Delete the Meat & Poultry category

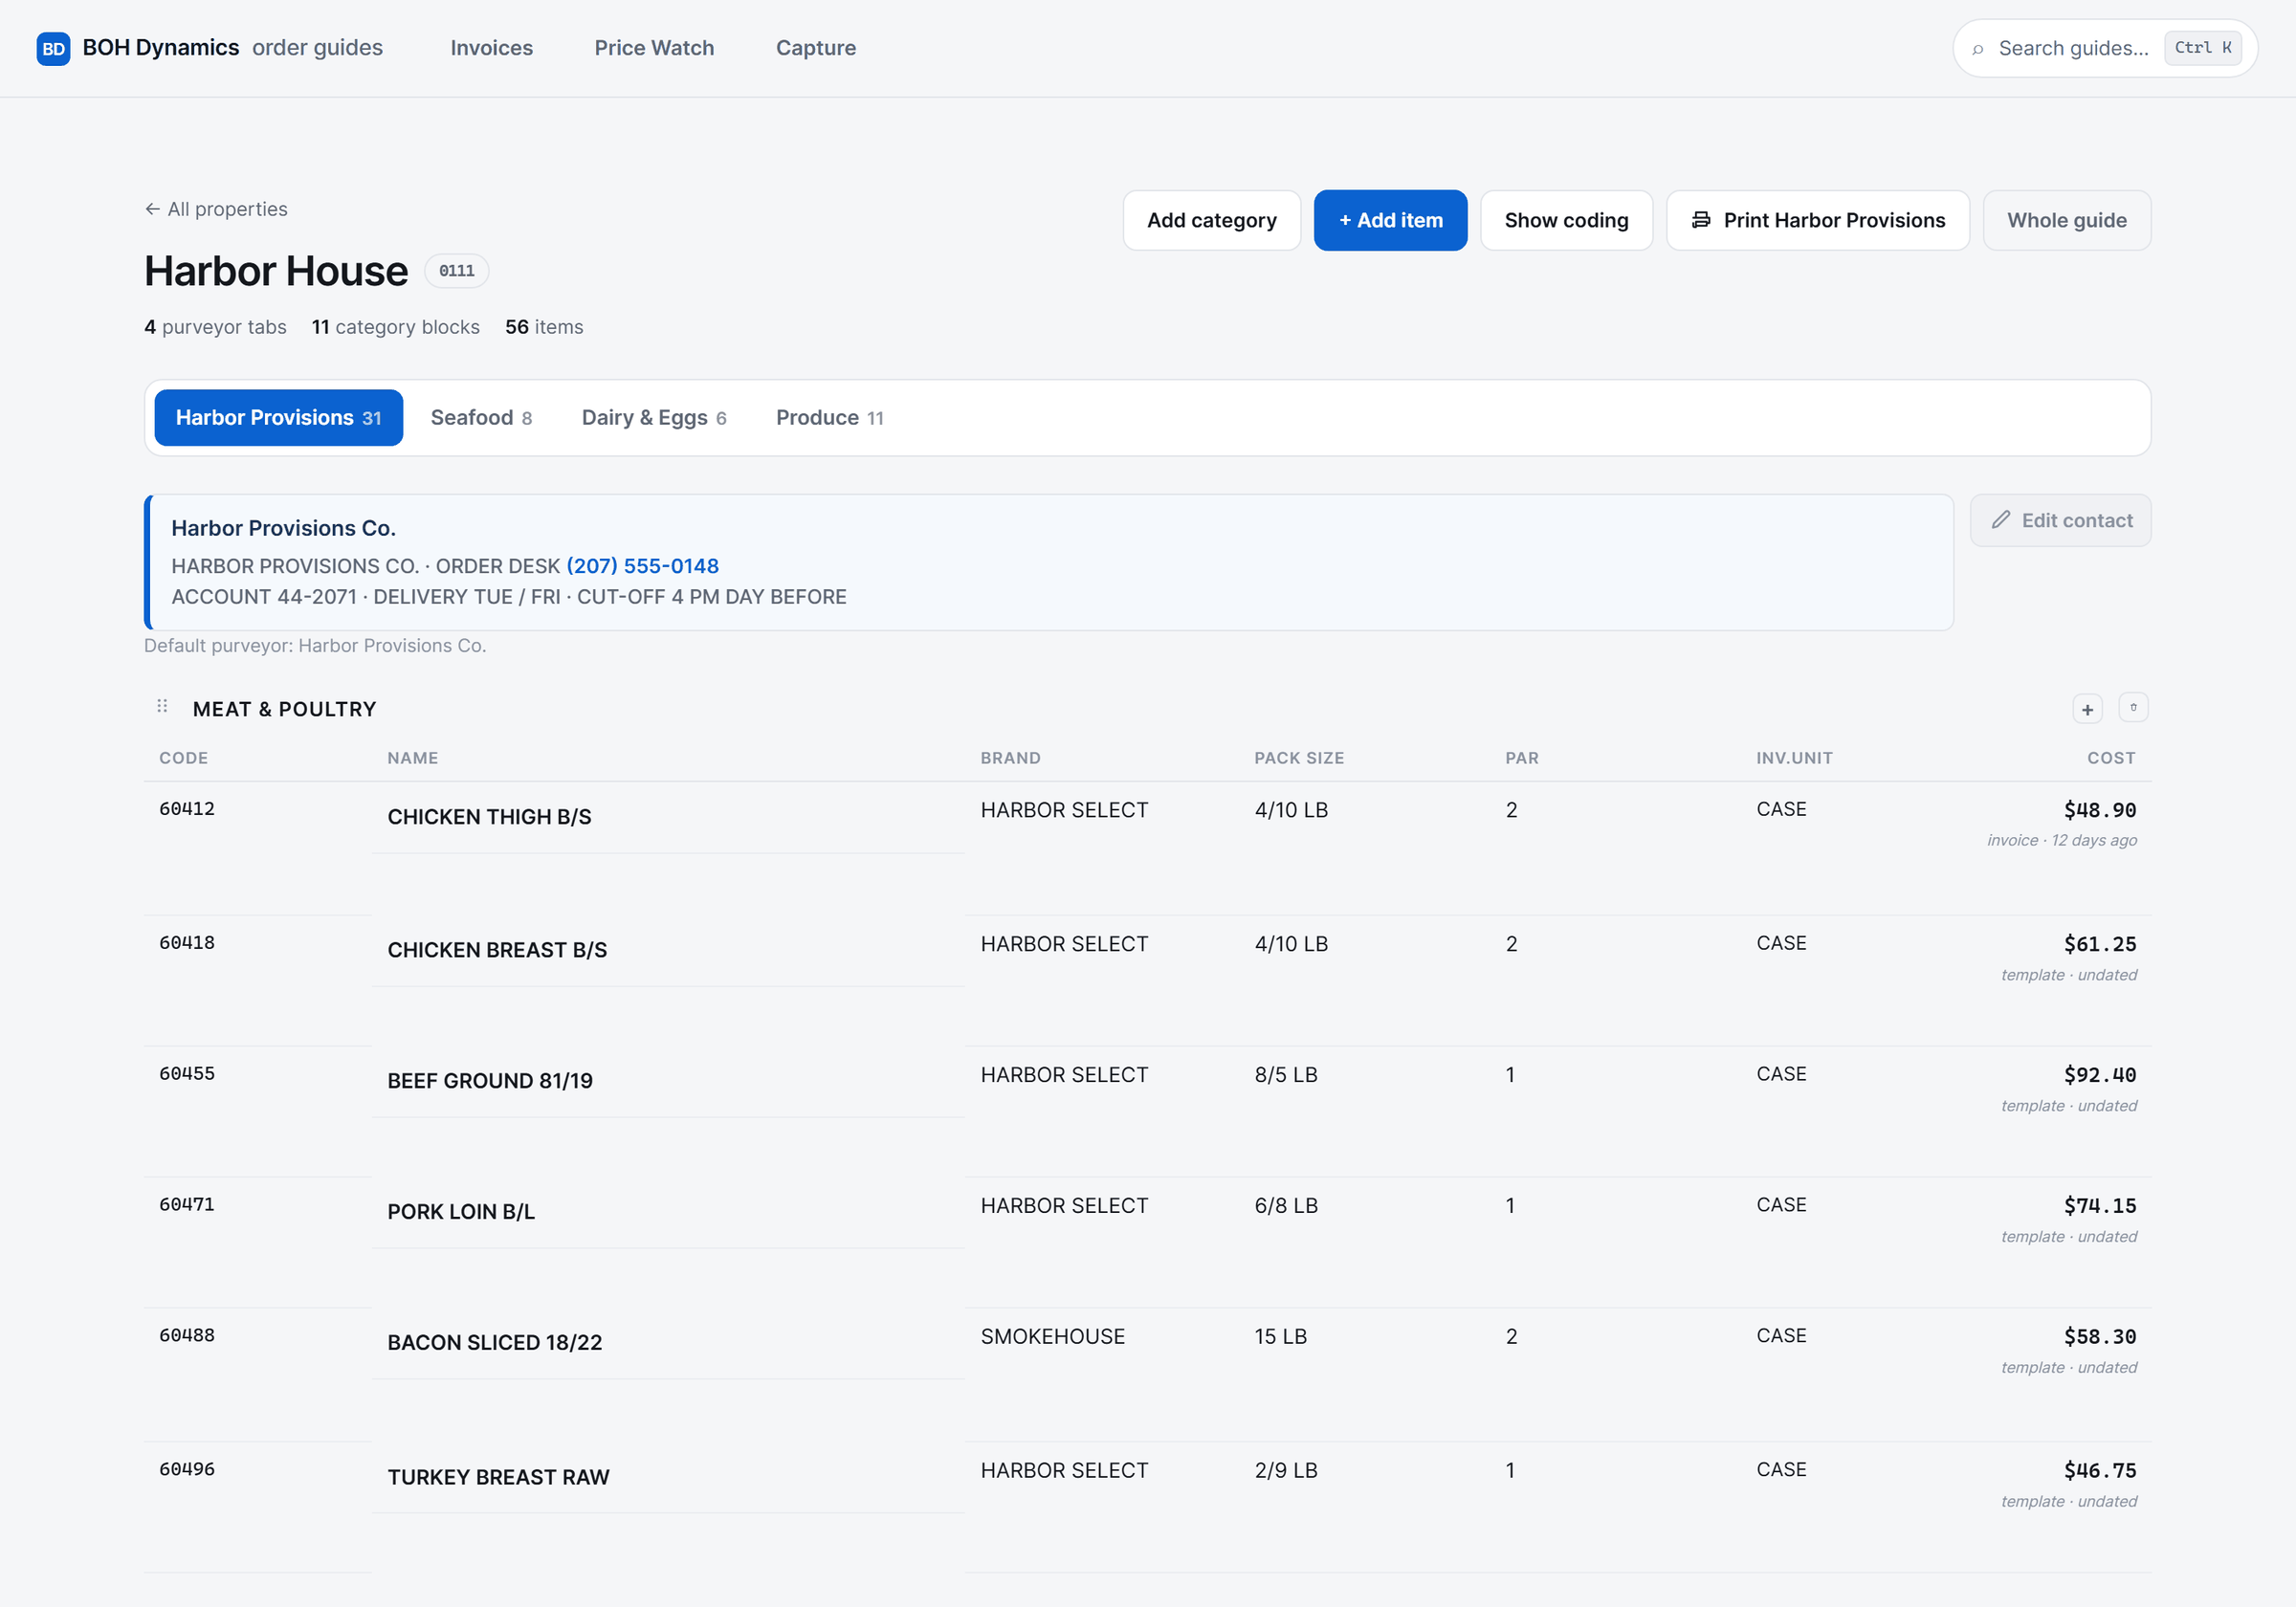[2133, 707]
